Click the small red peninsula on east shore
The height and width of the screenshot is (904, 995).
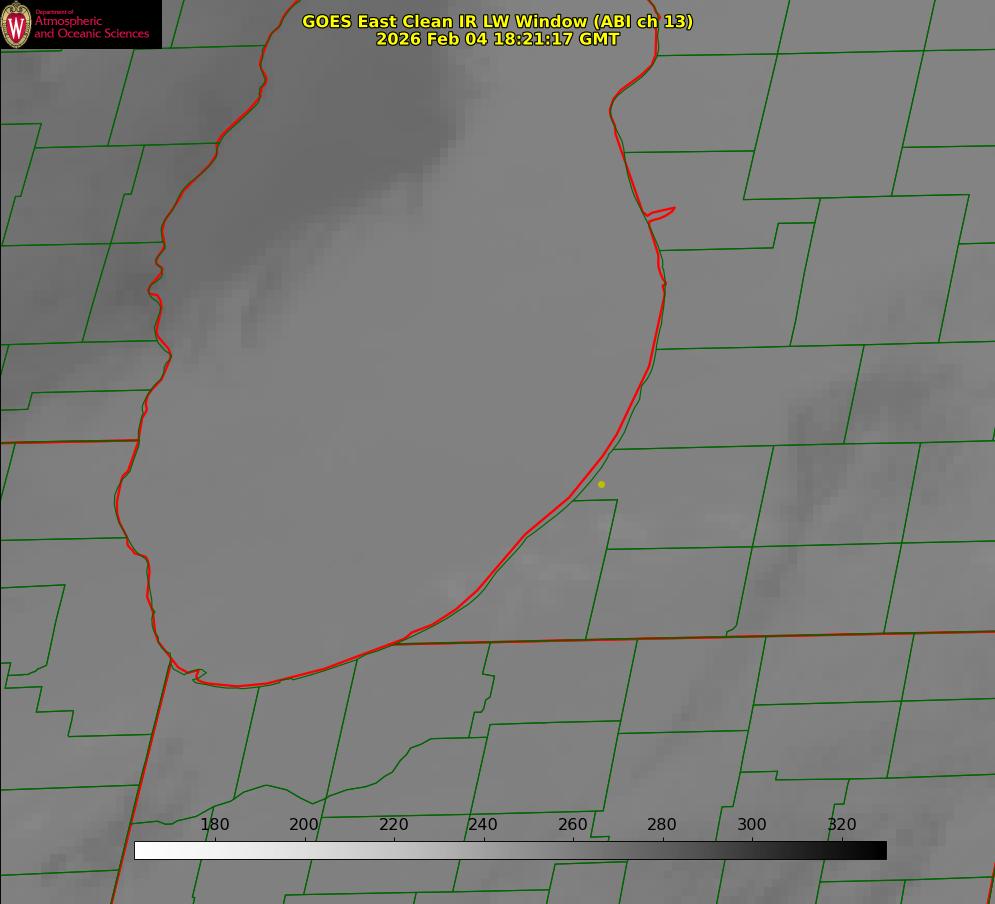pyautogui.click(x=661, y=214)
